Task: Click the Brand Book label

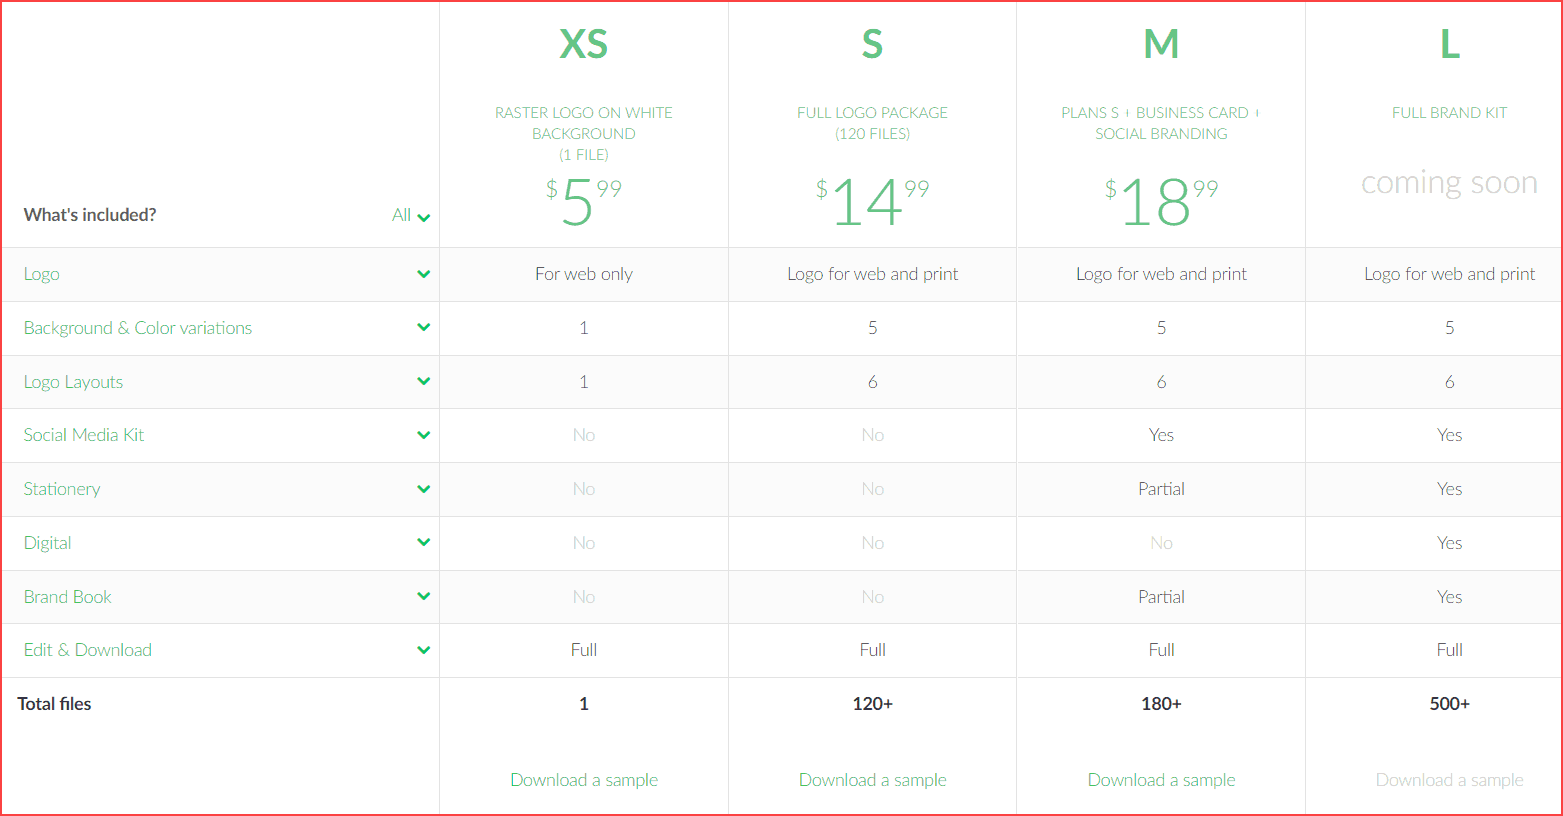Action: [67, 597]
